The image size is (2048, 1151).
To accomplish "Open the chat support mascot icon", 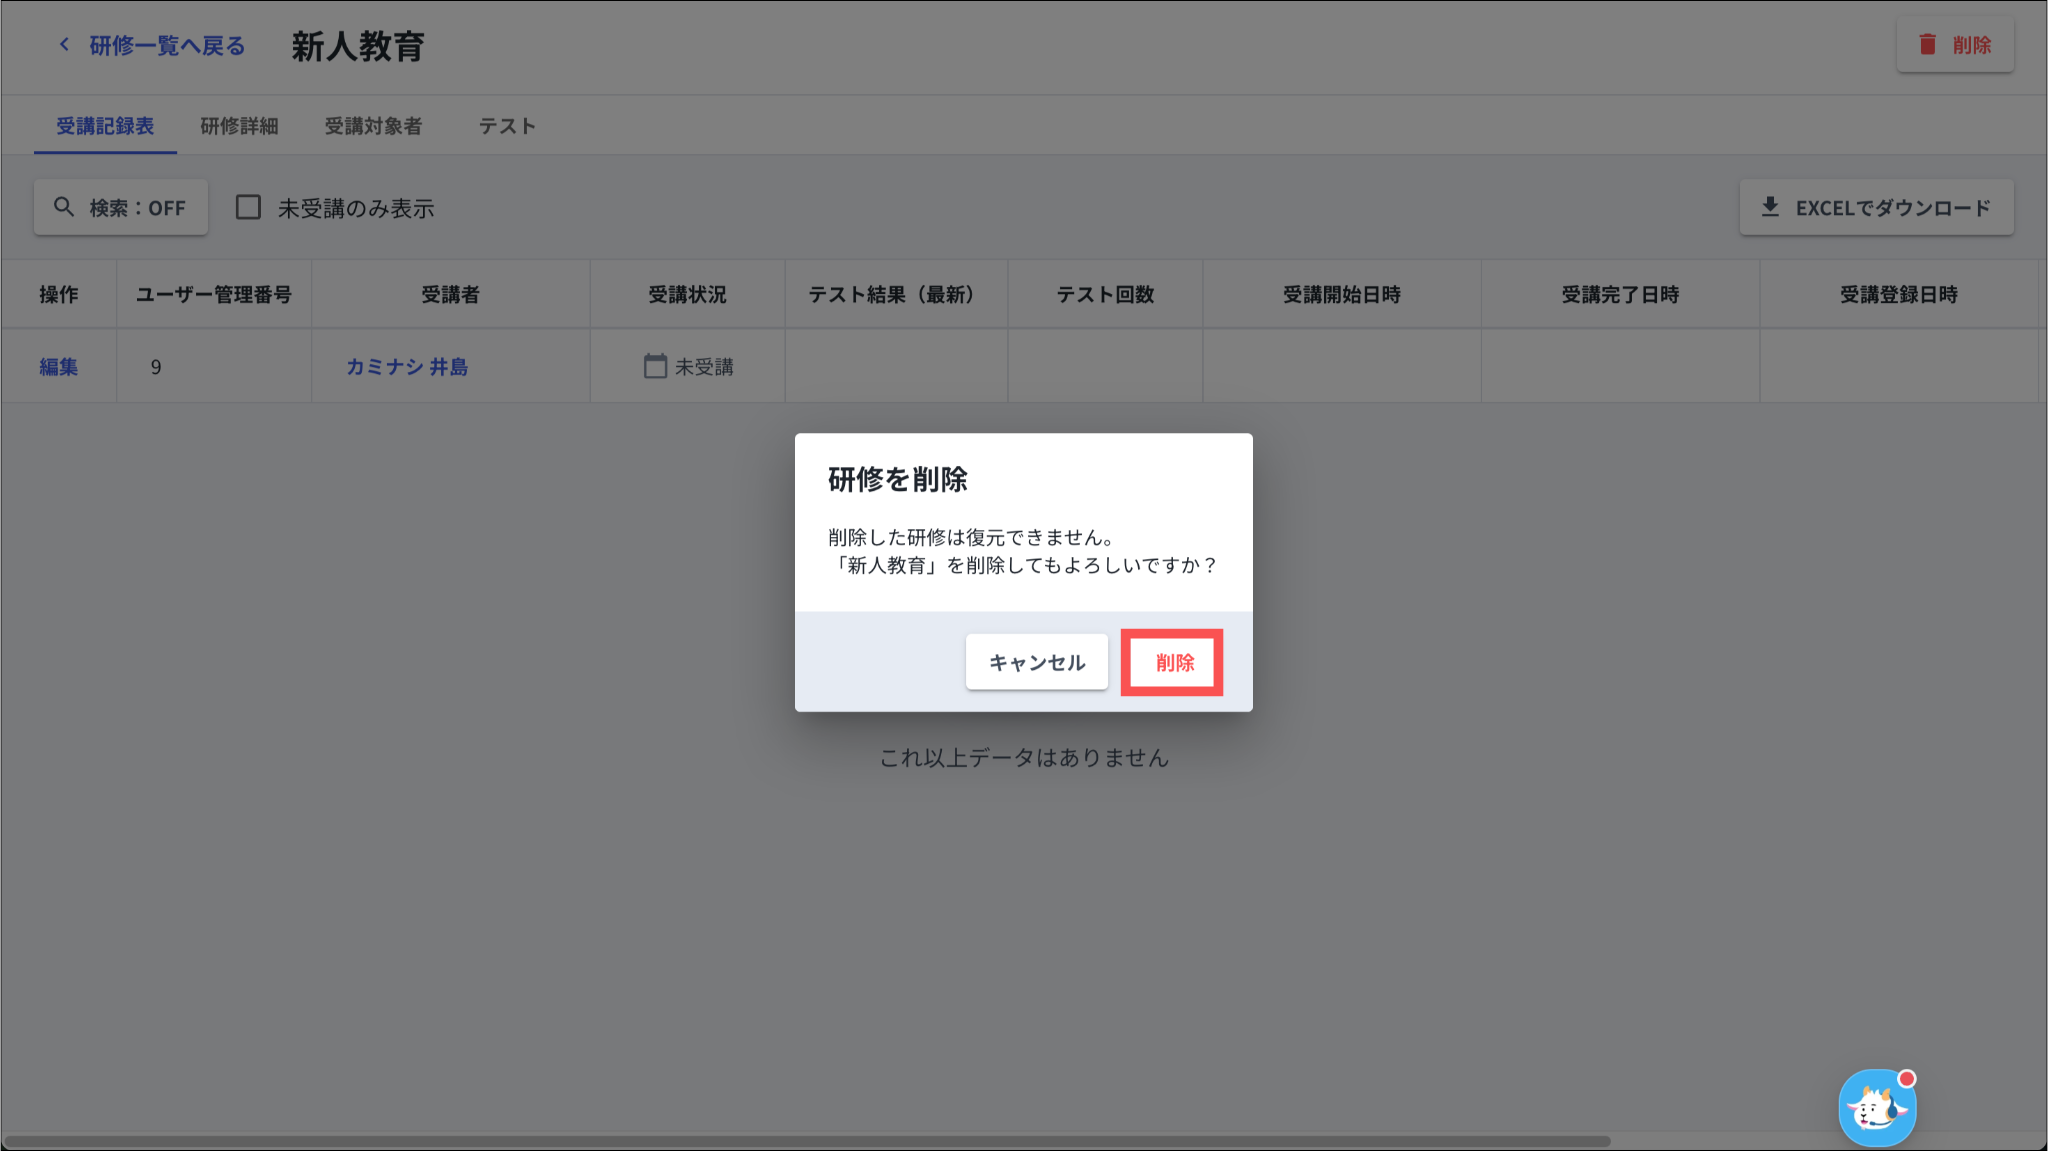I will (x=1876, y=1109).
